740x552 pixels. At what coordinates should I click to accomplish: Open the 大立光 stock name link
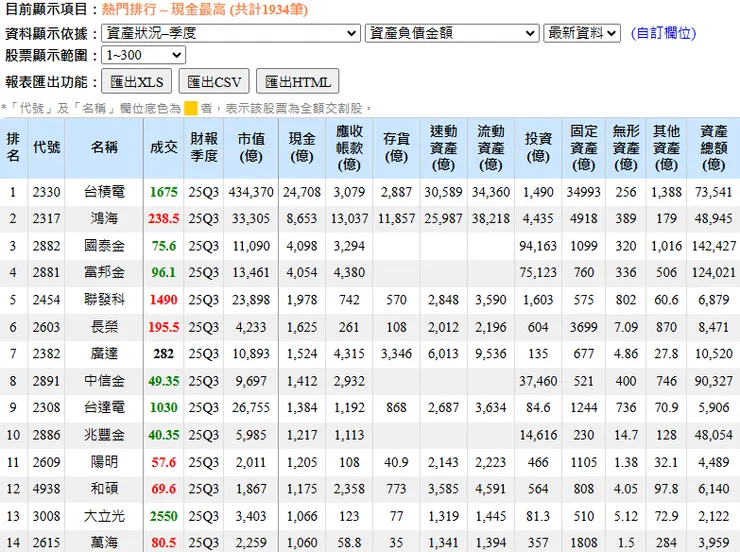[x=104, y=516]
